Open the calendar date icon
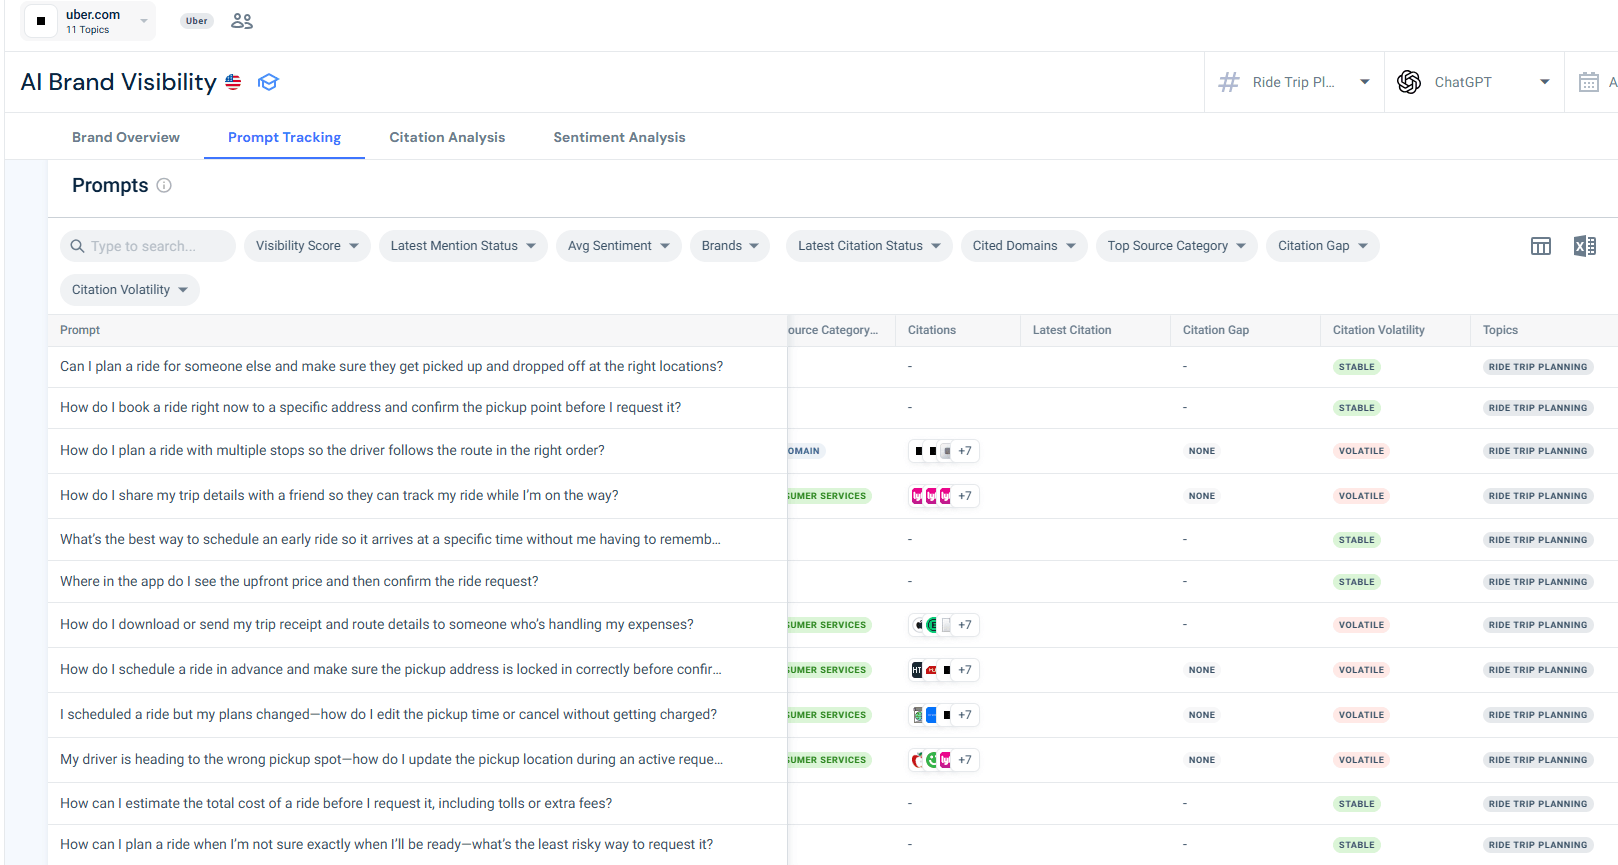Image resolution: width=1618 pixels, height=865 pixels. pyautogui.click(x=1589, y=82)
